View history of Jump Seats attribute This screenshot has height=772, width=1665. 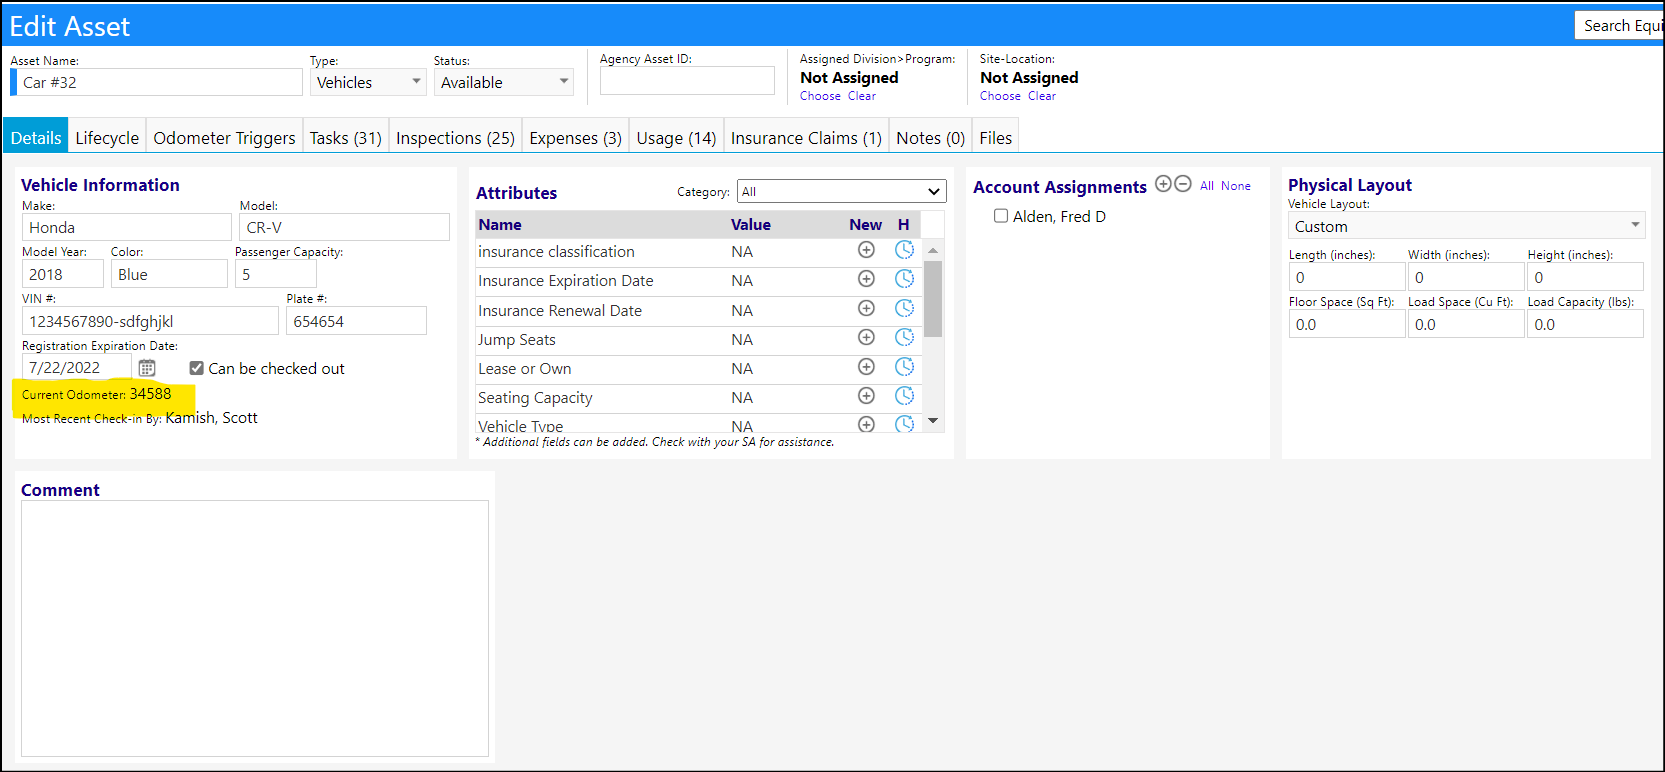pos(904,338)
